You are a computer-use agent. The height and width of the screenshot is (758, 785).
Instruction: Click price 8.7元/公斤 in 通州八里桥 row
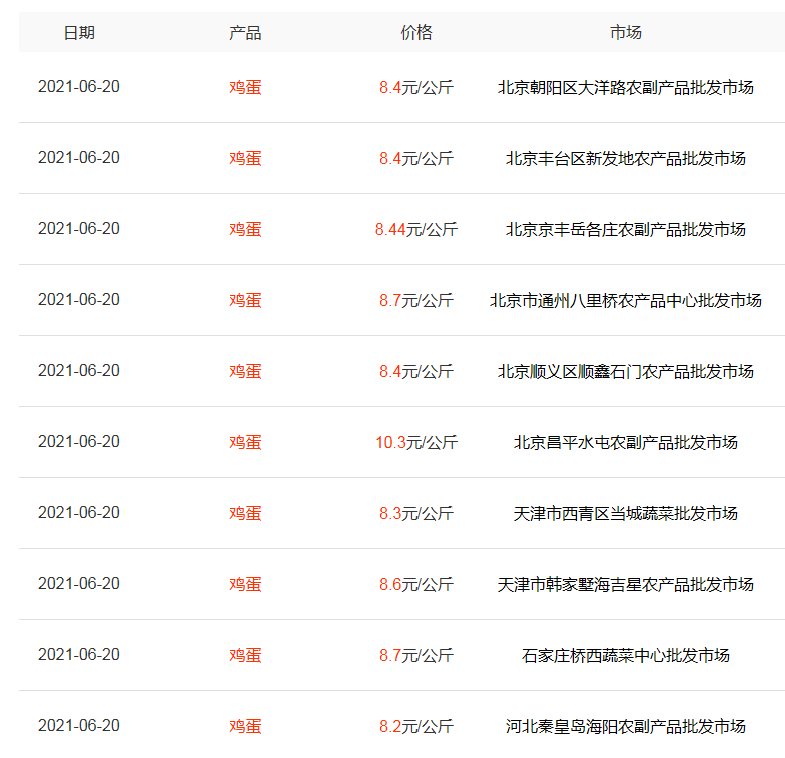click(x=416, y=300)
